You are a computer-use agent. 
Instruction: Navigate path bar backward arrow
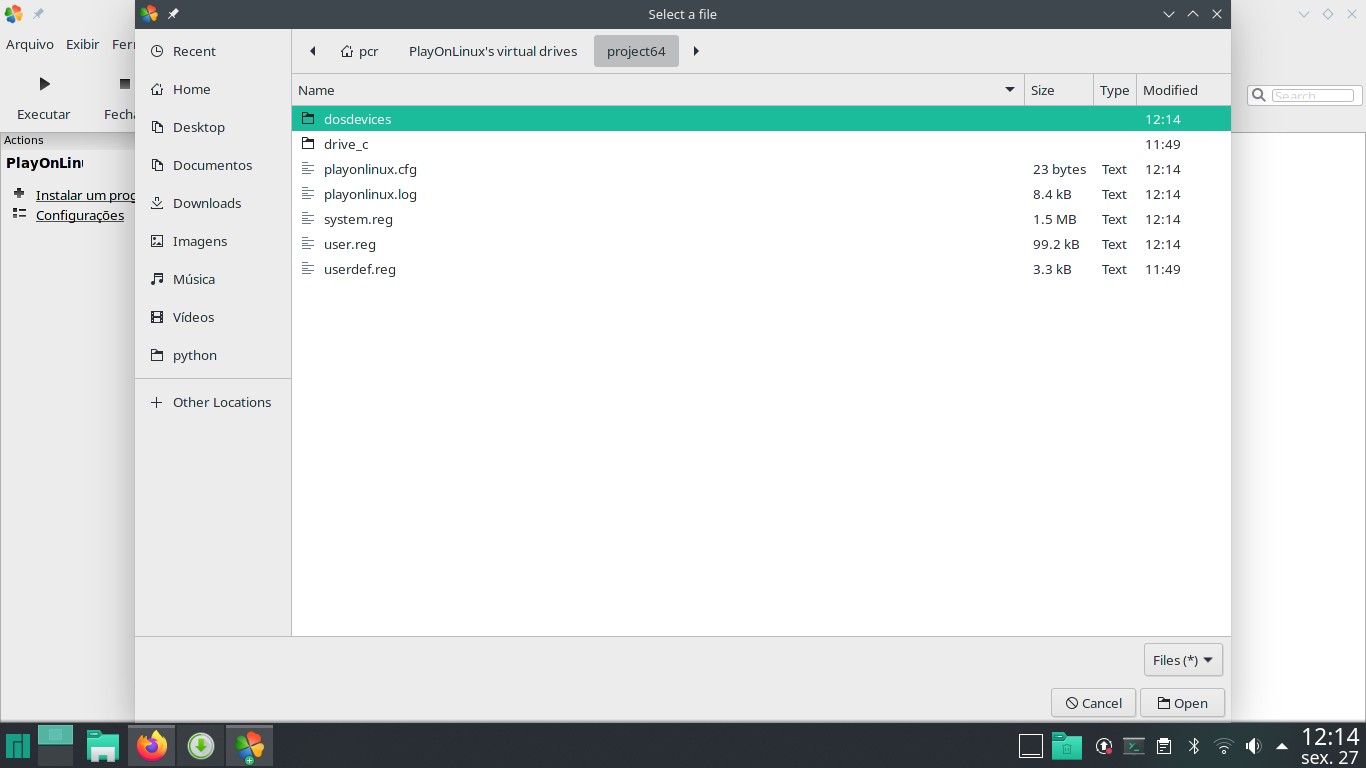coord(313,51)
